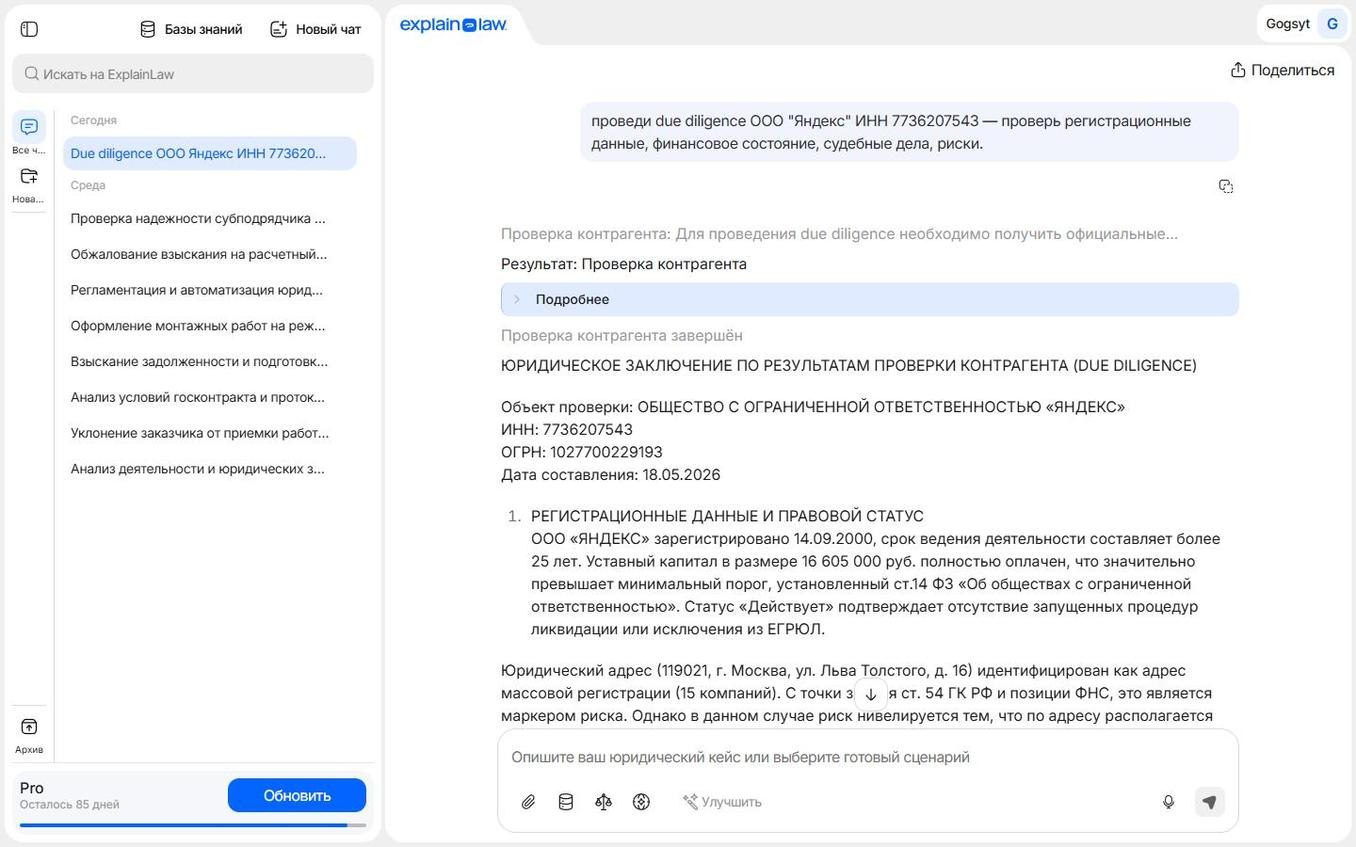This screenshot has height=847, width=1356.
Task: Click the Проверка контрагента reasoning line
Action: pyautogui.click(x=839, y=234)
